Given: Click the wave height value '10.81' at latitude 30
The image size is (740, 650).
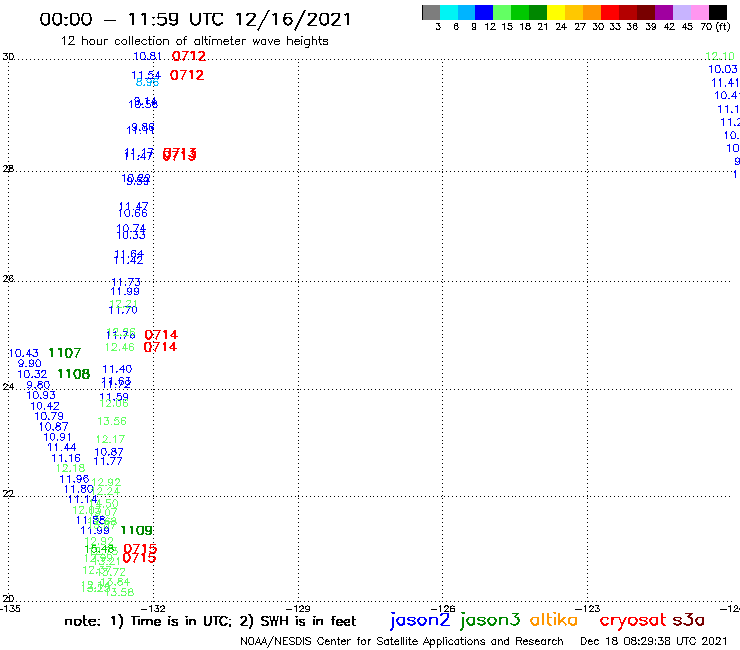Looking at the screenshot, I should (x=147, y=56).
